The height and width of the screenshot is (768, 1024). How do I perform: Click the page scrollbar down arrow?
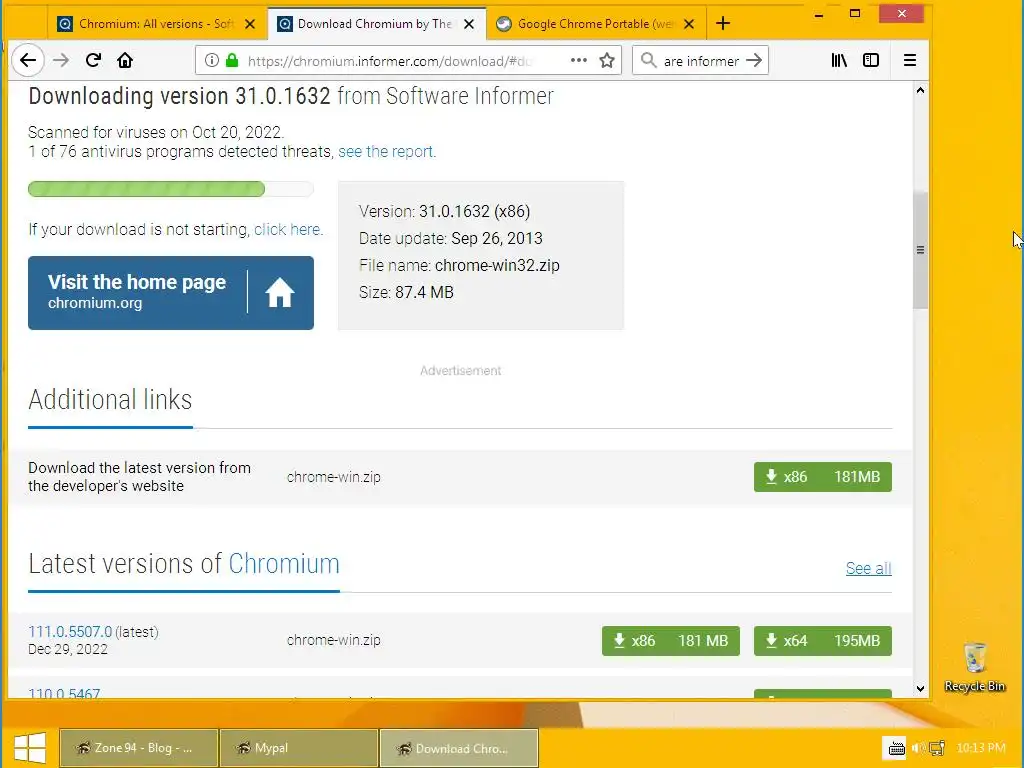pos(920,688)
